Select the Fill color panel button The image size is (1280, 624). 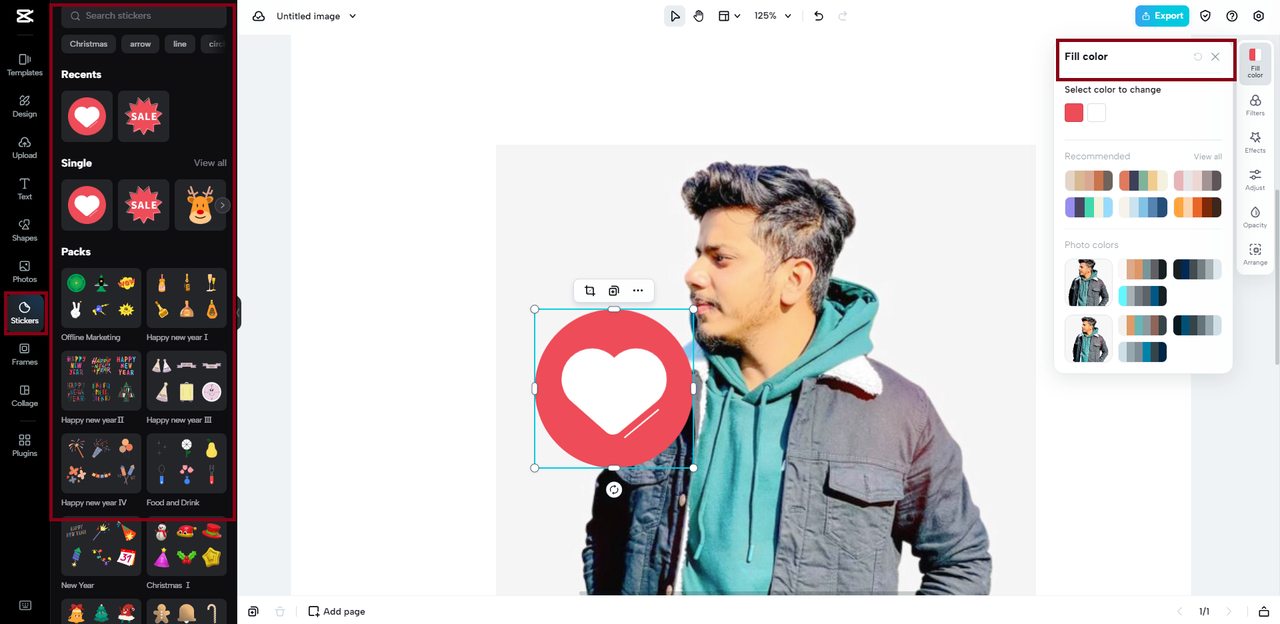[1255, 63]
